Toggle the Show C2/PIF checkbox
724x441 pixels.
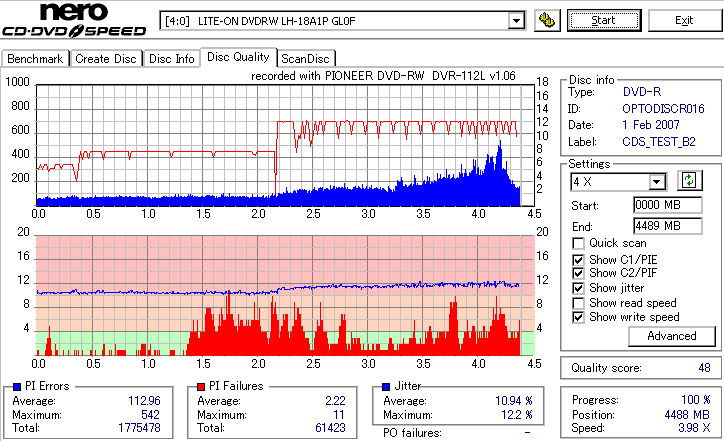coord(578,273)
